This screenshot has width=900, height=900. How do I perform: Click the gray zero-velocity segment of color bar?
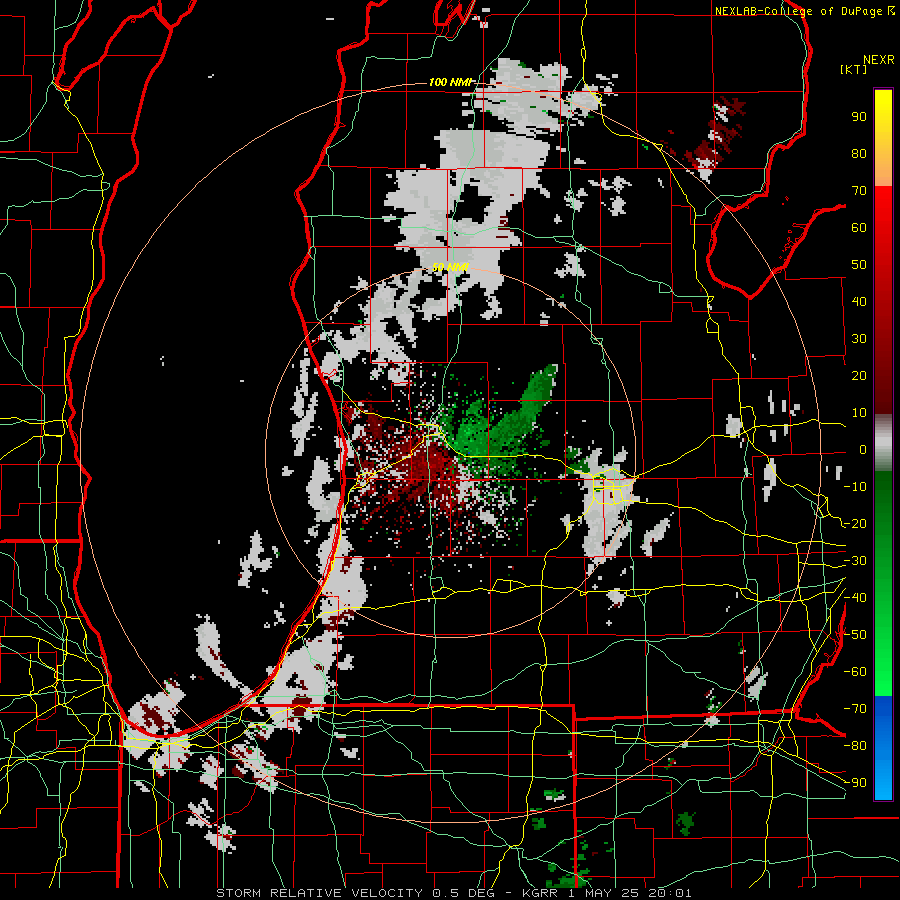click(x=883, y=443)
